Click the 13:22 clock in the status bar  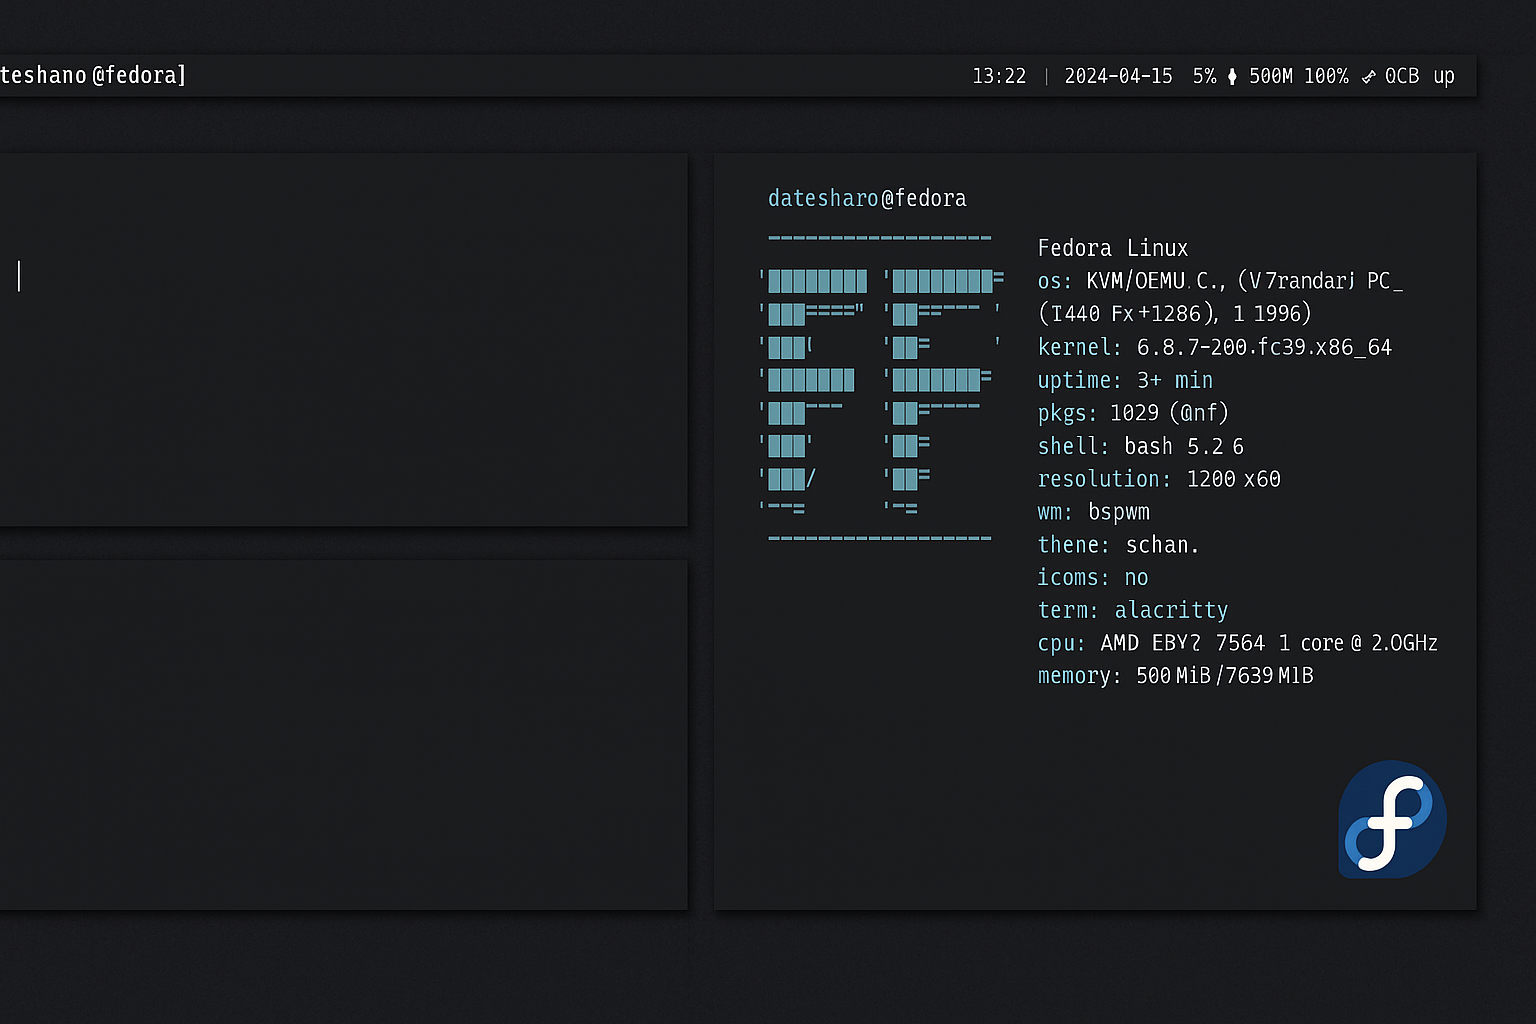(999, 76)
